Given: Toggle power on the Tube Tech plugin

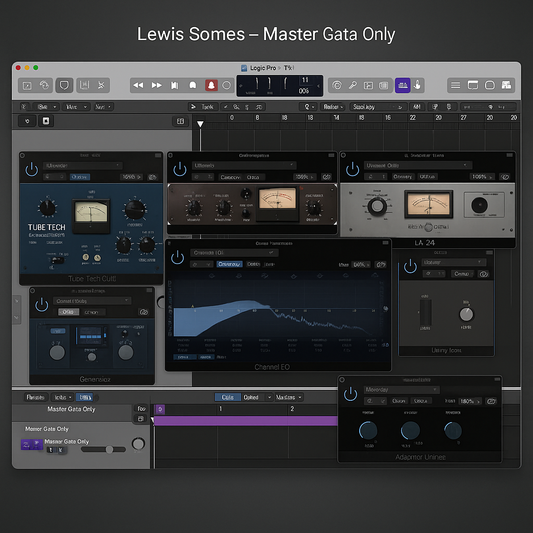Looking at the screenshot, I should (32, 169).
